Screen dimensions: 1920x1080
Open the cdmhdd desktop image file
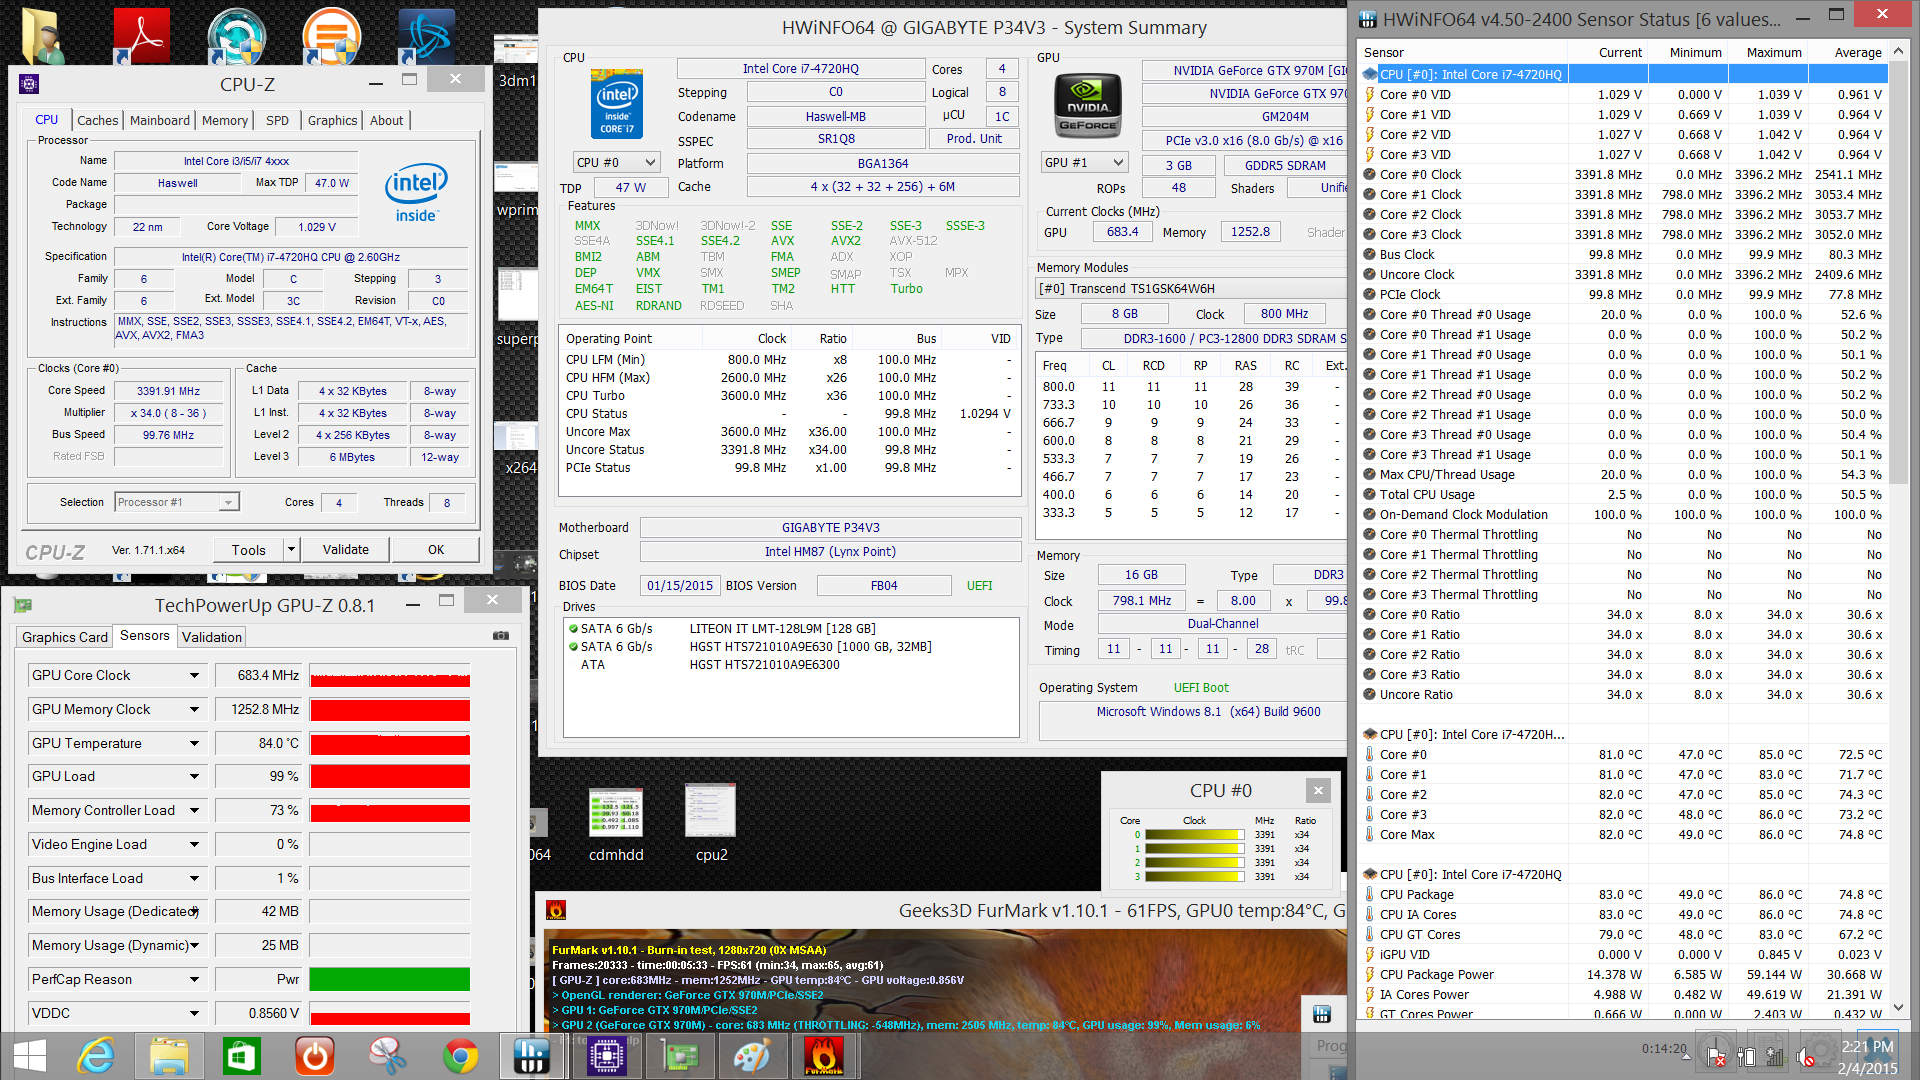coord(615,823)
